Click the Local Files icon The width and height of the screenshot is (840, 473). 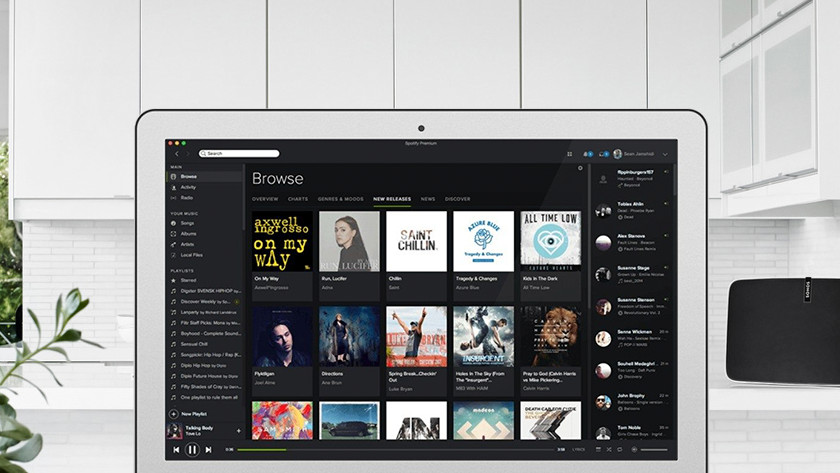pos(173,256)
